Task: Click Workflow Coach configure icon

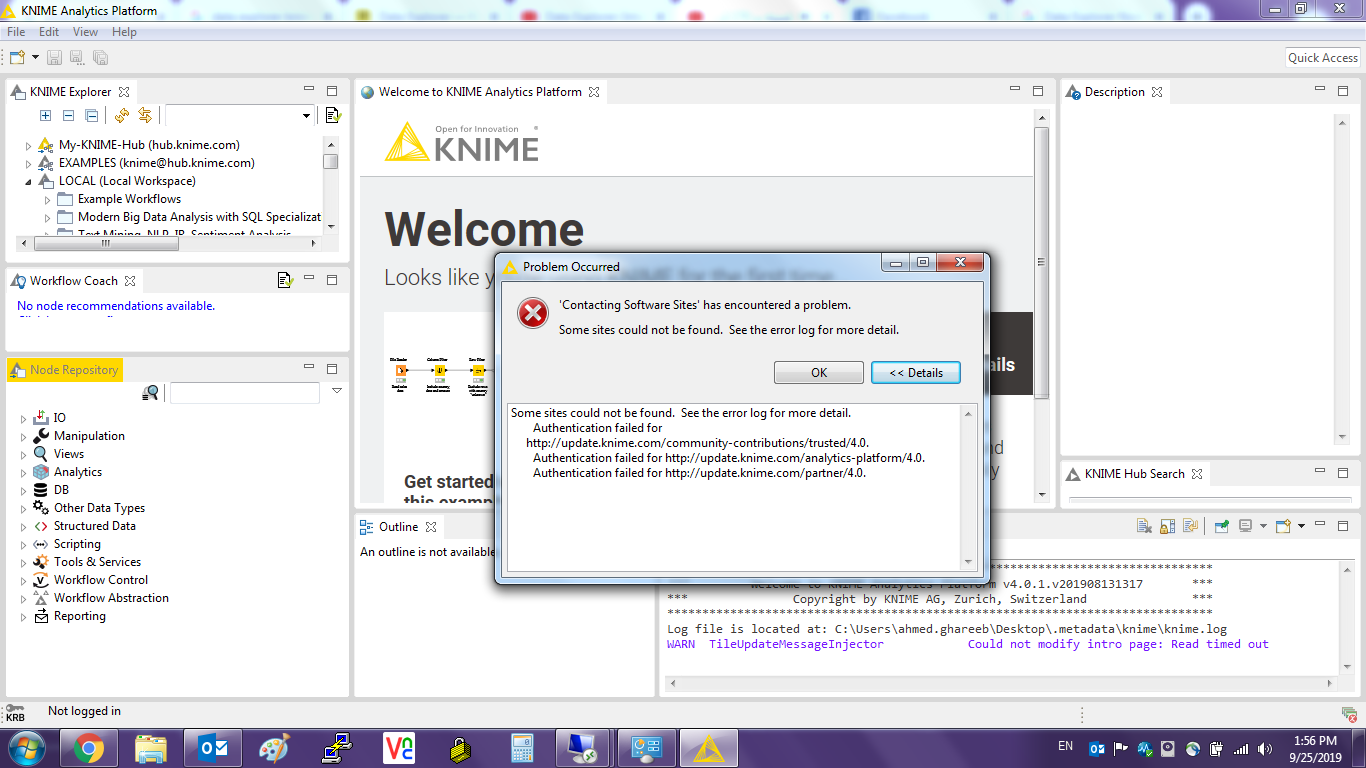Action: (x=285, y=280)
